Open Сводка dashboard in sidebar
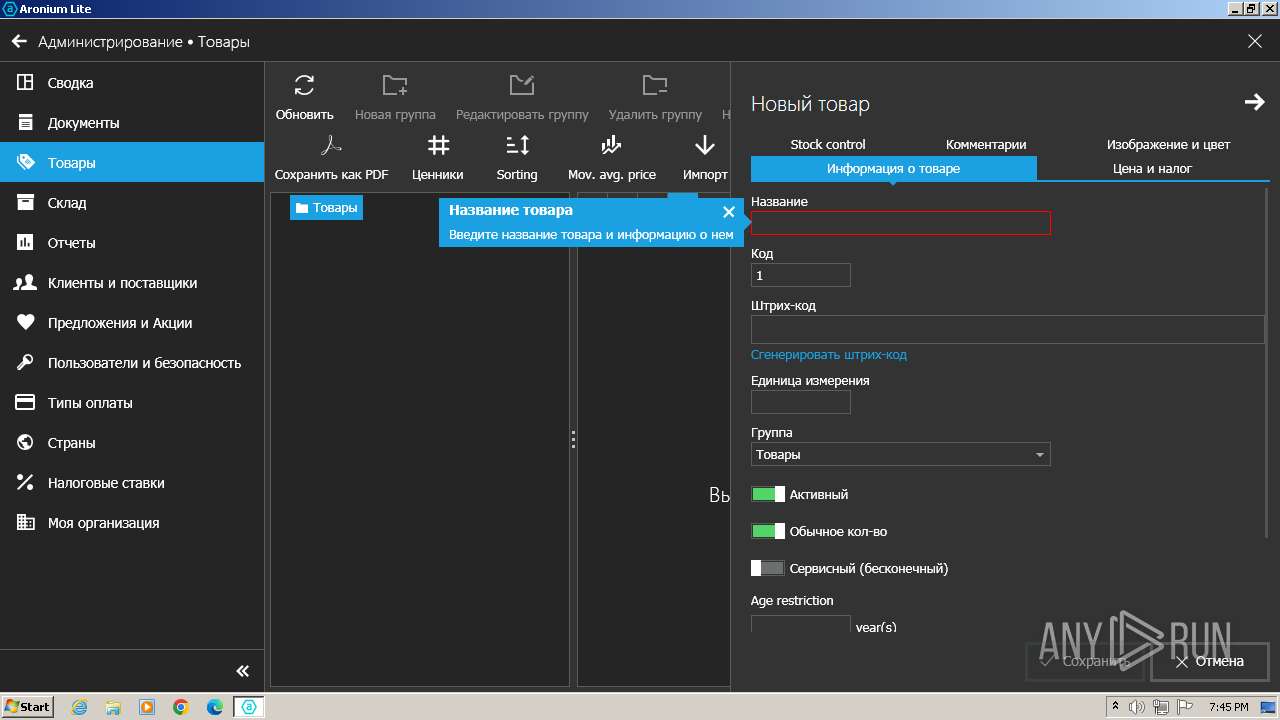Screen dimensions: 1280x720 coord(132,83)
